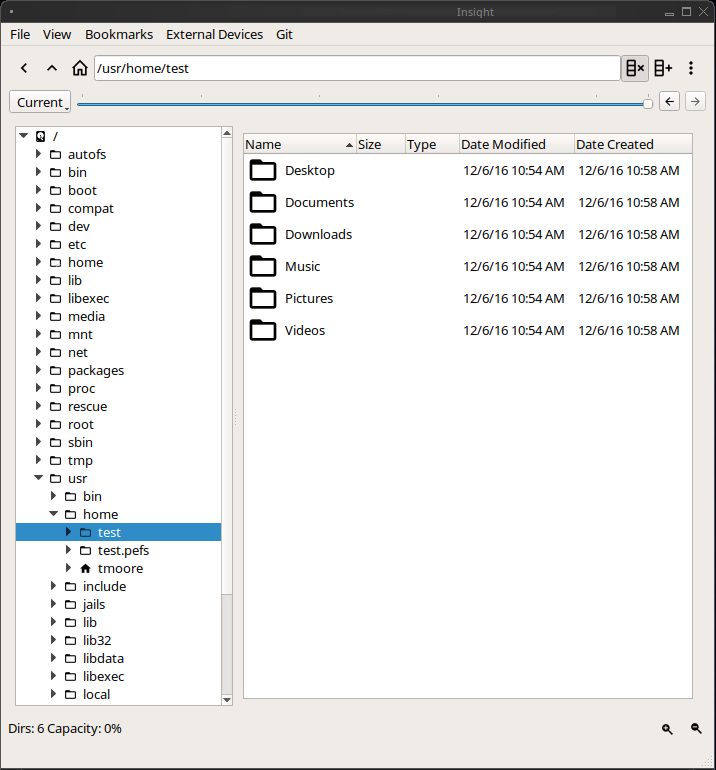Select test.pefs in the directory tree
This screenshot has height=770, width=716.
123,550
